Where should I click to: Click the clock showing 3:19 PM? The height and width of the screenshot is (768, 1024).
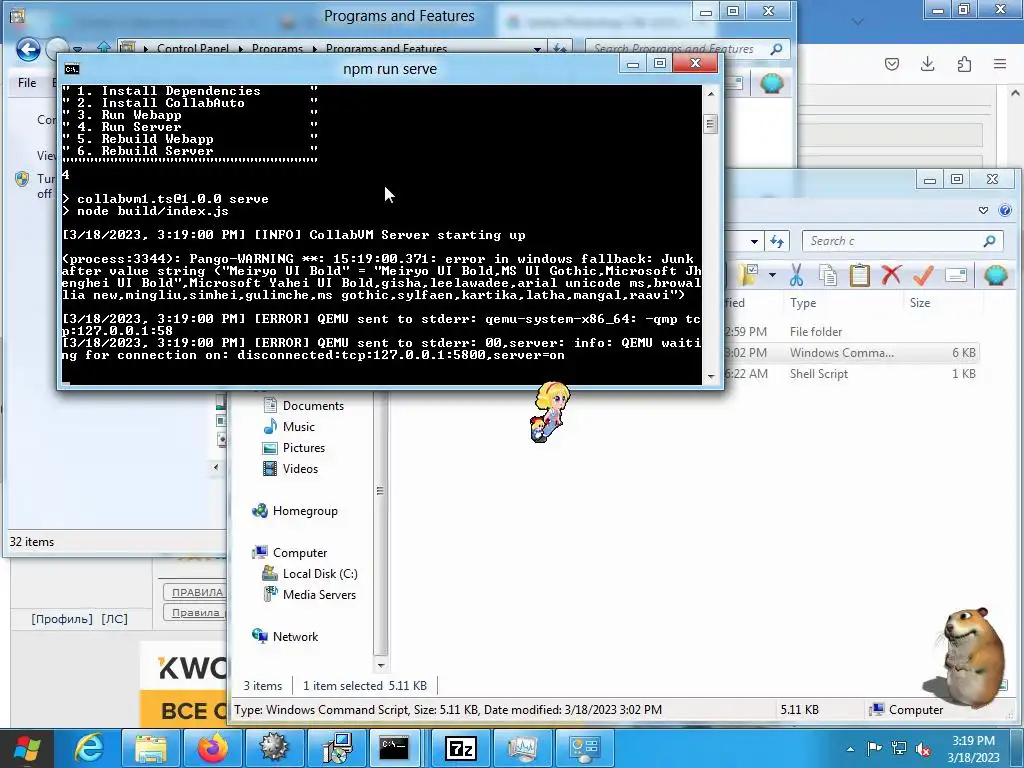[973, 741]
